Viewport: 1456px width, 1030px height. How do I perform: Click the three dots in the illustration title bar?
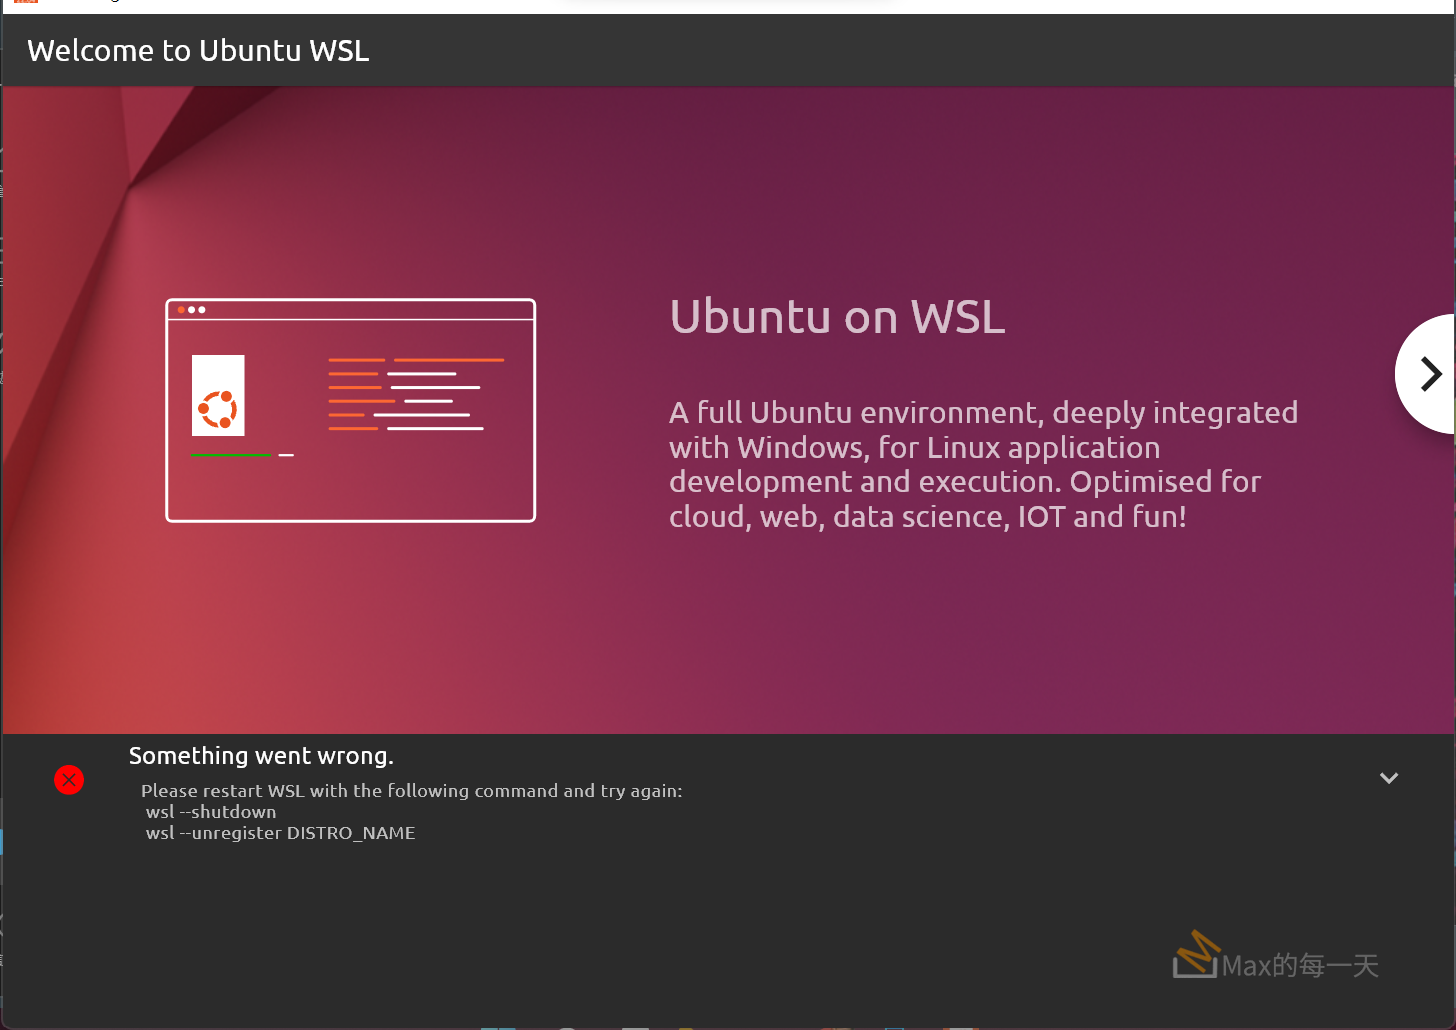(191, 310)
